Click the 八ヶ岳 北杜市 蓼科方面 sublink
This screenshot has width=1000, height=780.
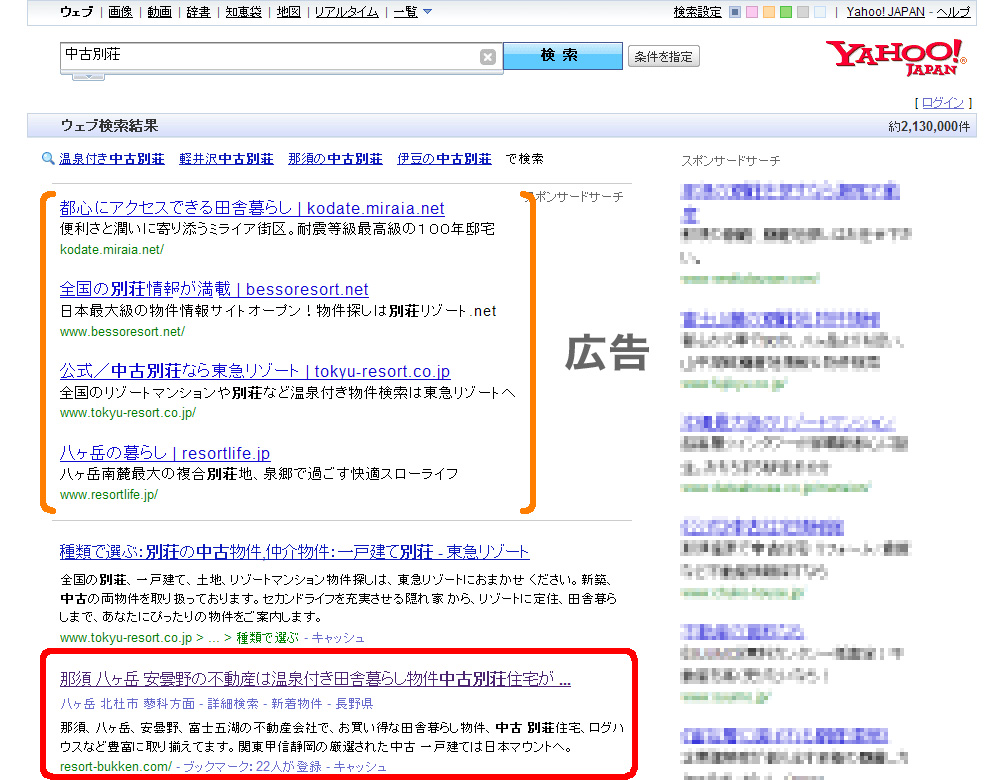click(127, 703)
